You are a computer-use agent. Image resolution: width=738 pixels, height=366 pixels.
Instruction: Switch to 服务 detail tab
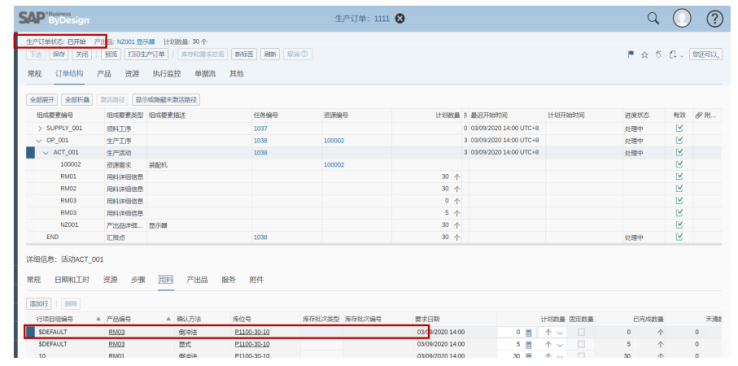(228, 279)
